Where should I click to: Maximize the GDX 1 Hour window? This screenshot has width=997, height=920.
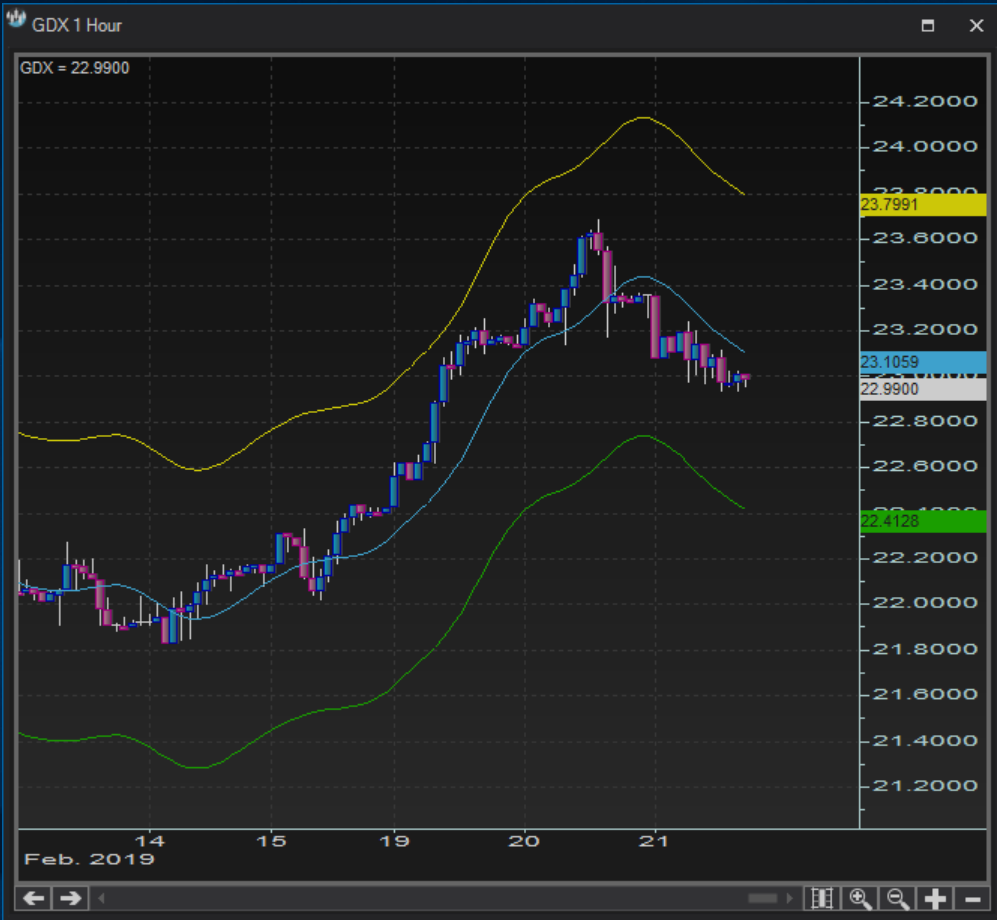pyautogui.click(x=928, y=25)
